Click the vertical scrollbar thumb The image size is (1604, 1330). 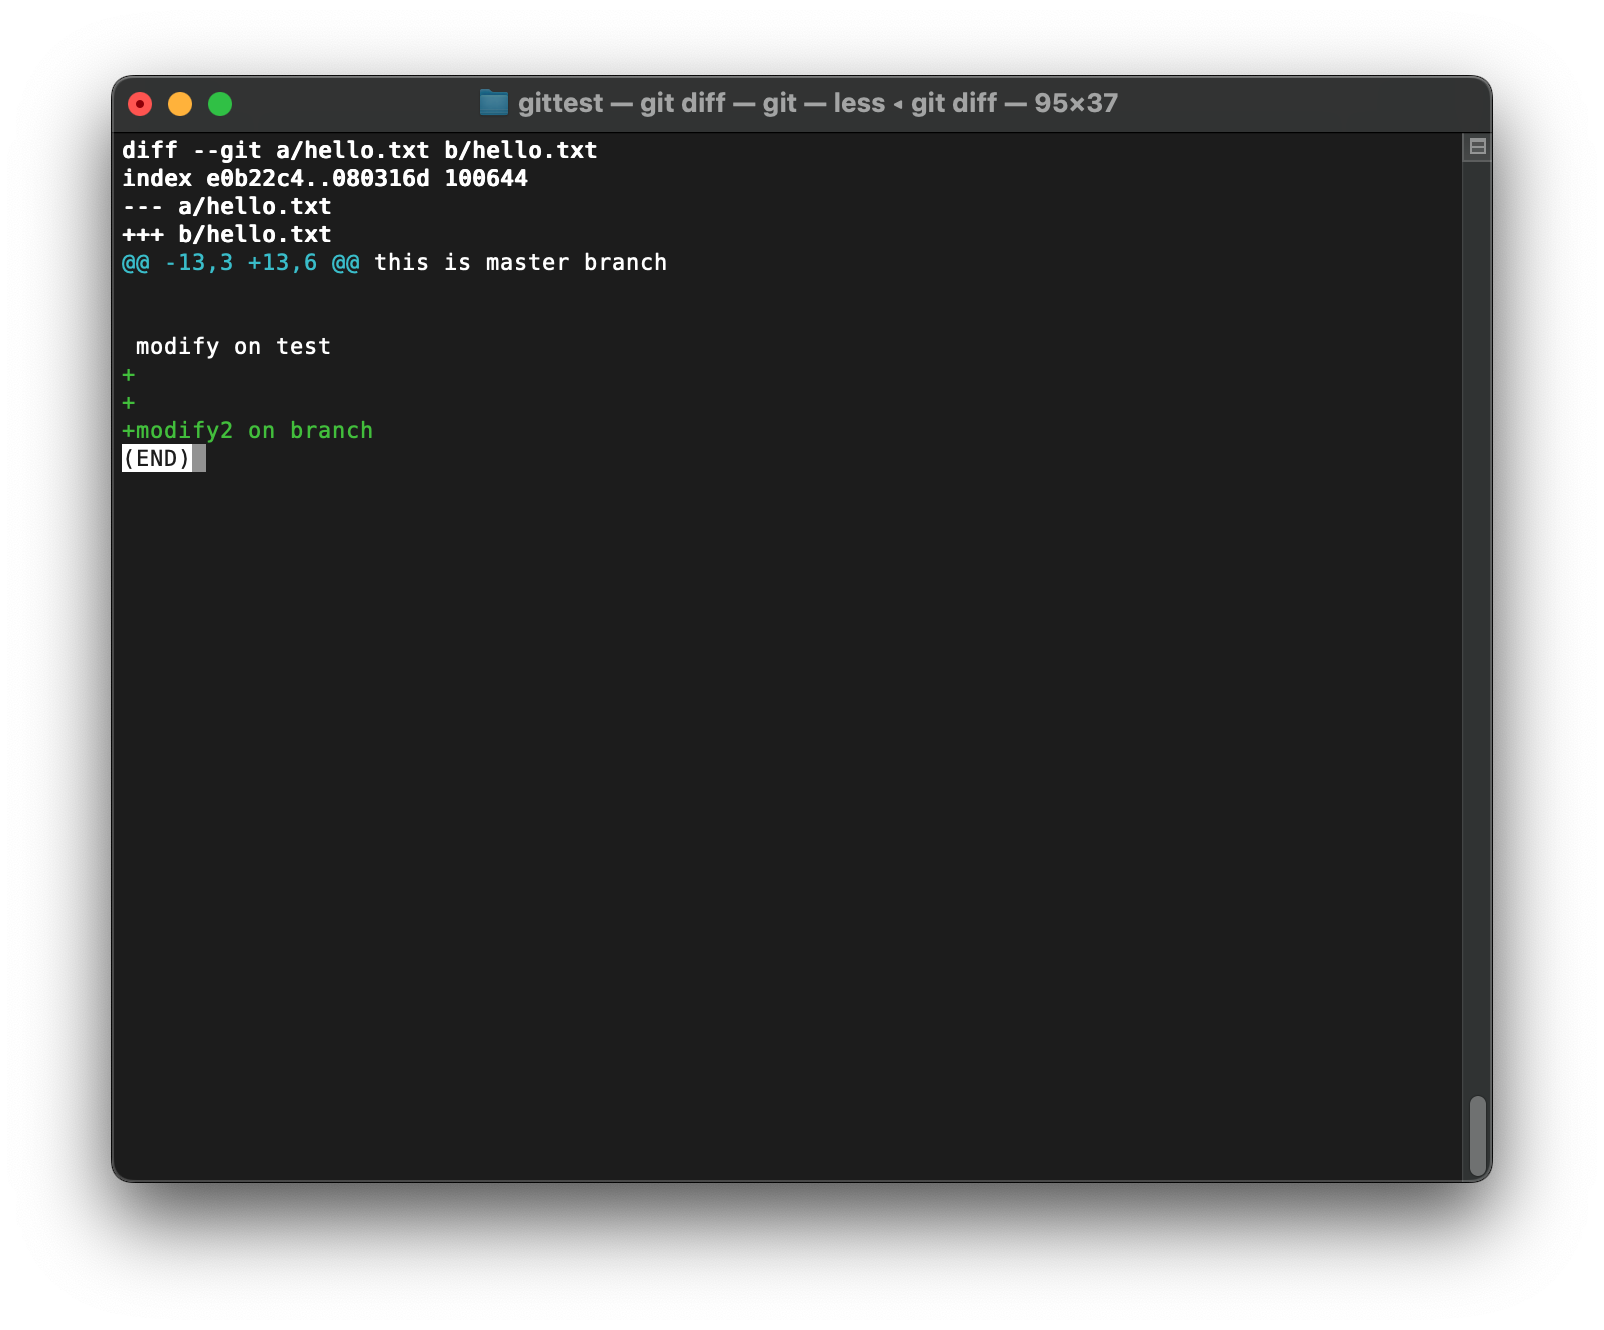point(1477,1136)
